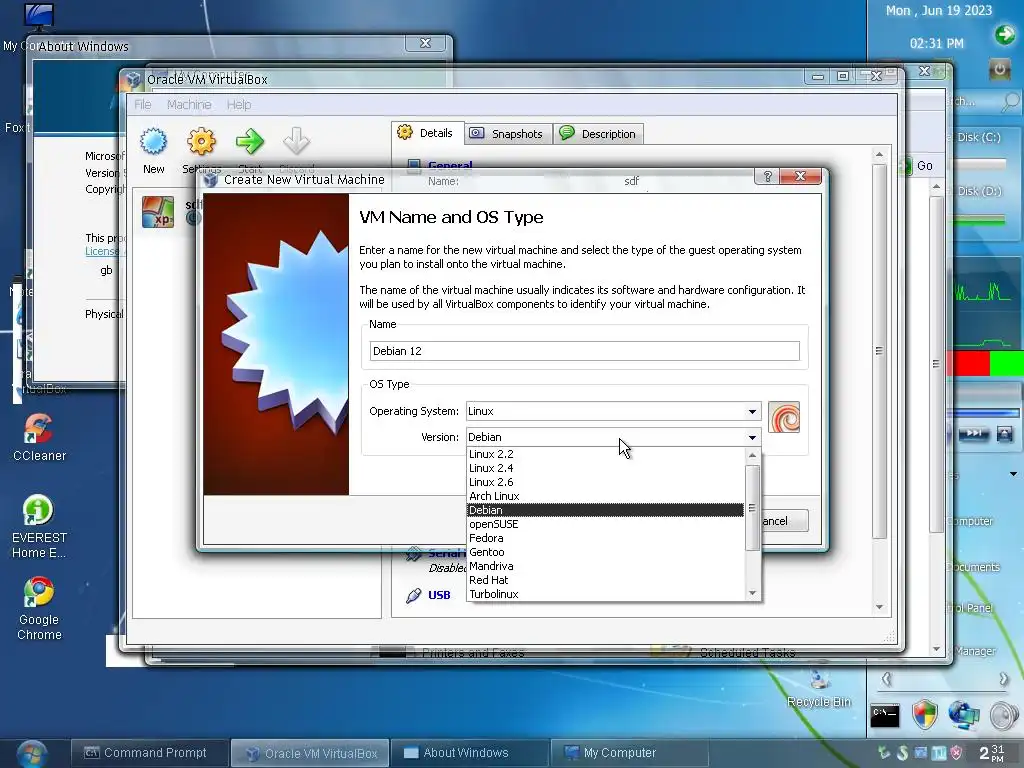
Task: Select Red Hat in the version list
Action: 605,580
